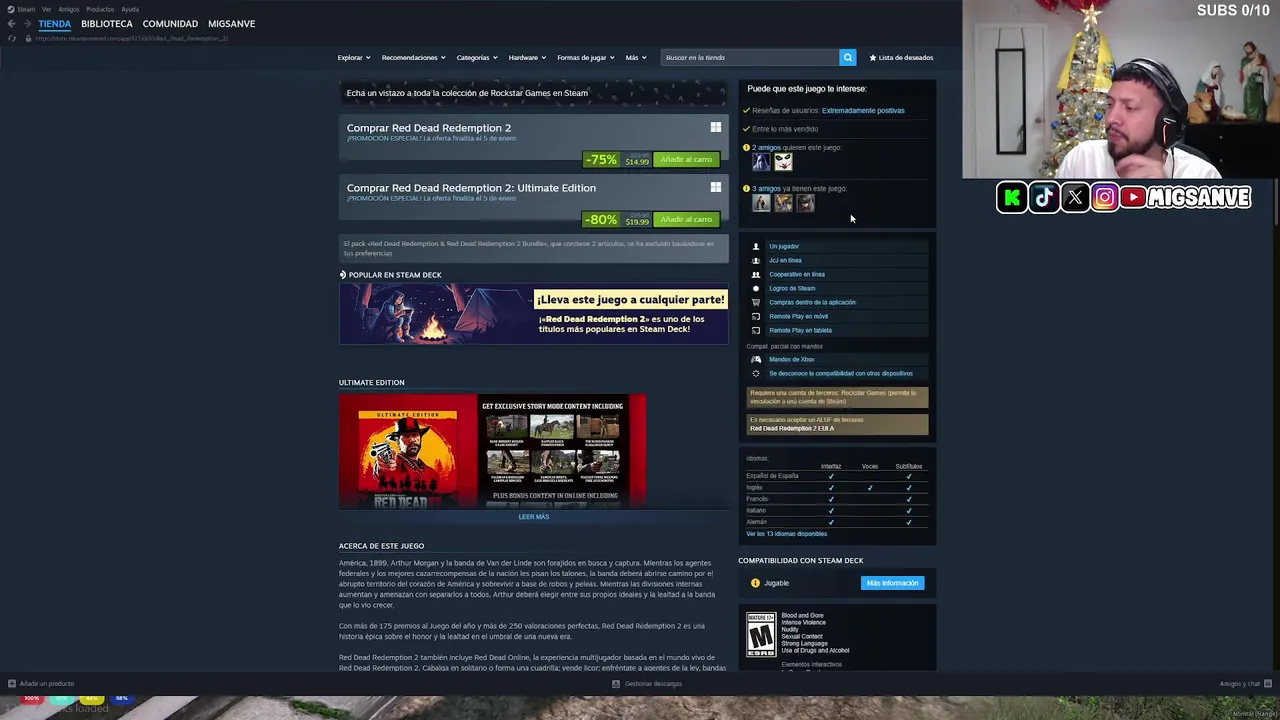Click the Steam achievements circle icon
This screenshot has width=1280, height=720.
point(756,288)
